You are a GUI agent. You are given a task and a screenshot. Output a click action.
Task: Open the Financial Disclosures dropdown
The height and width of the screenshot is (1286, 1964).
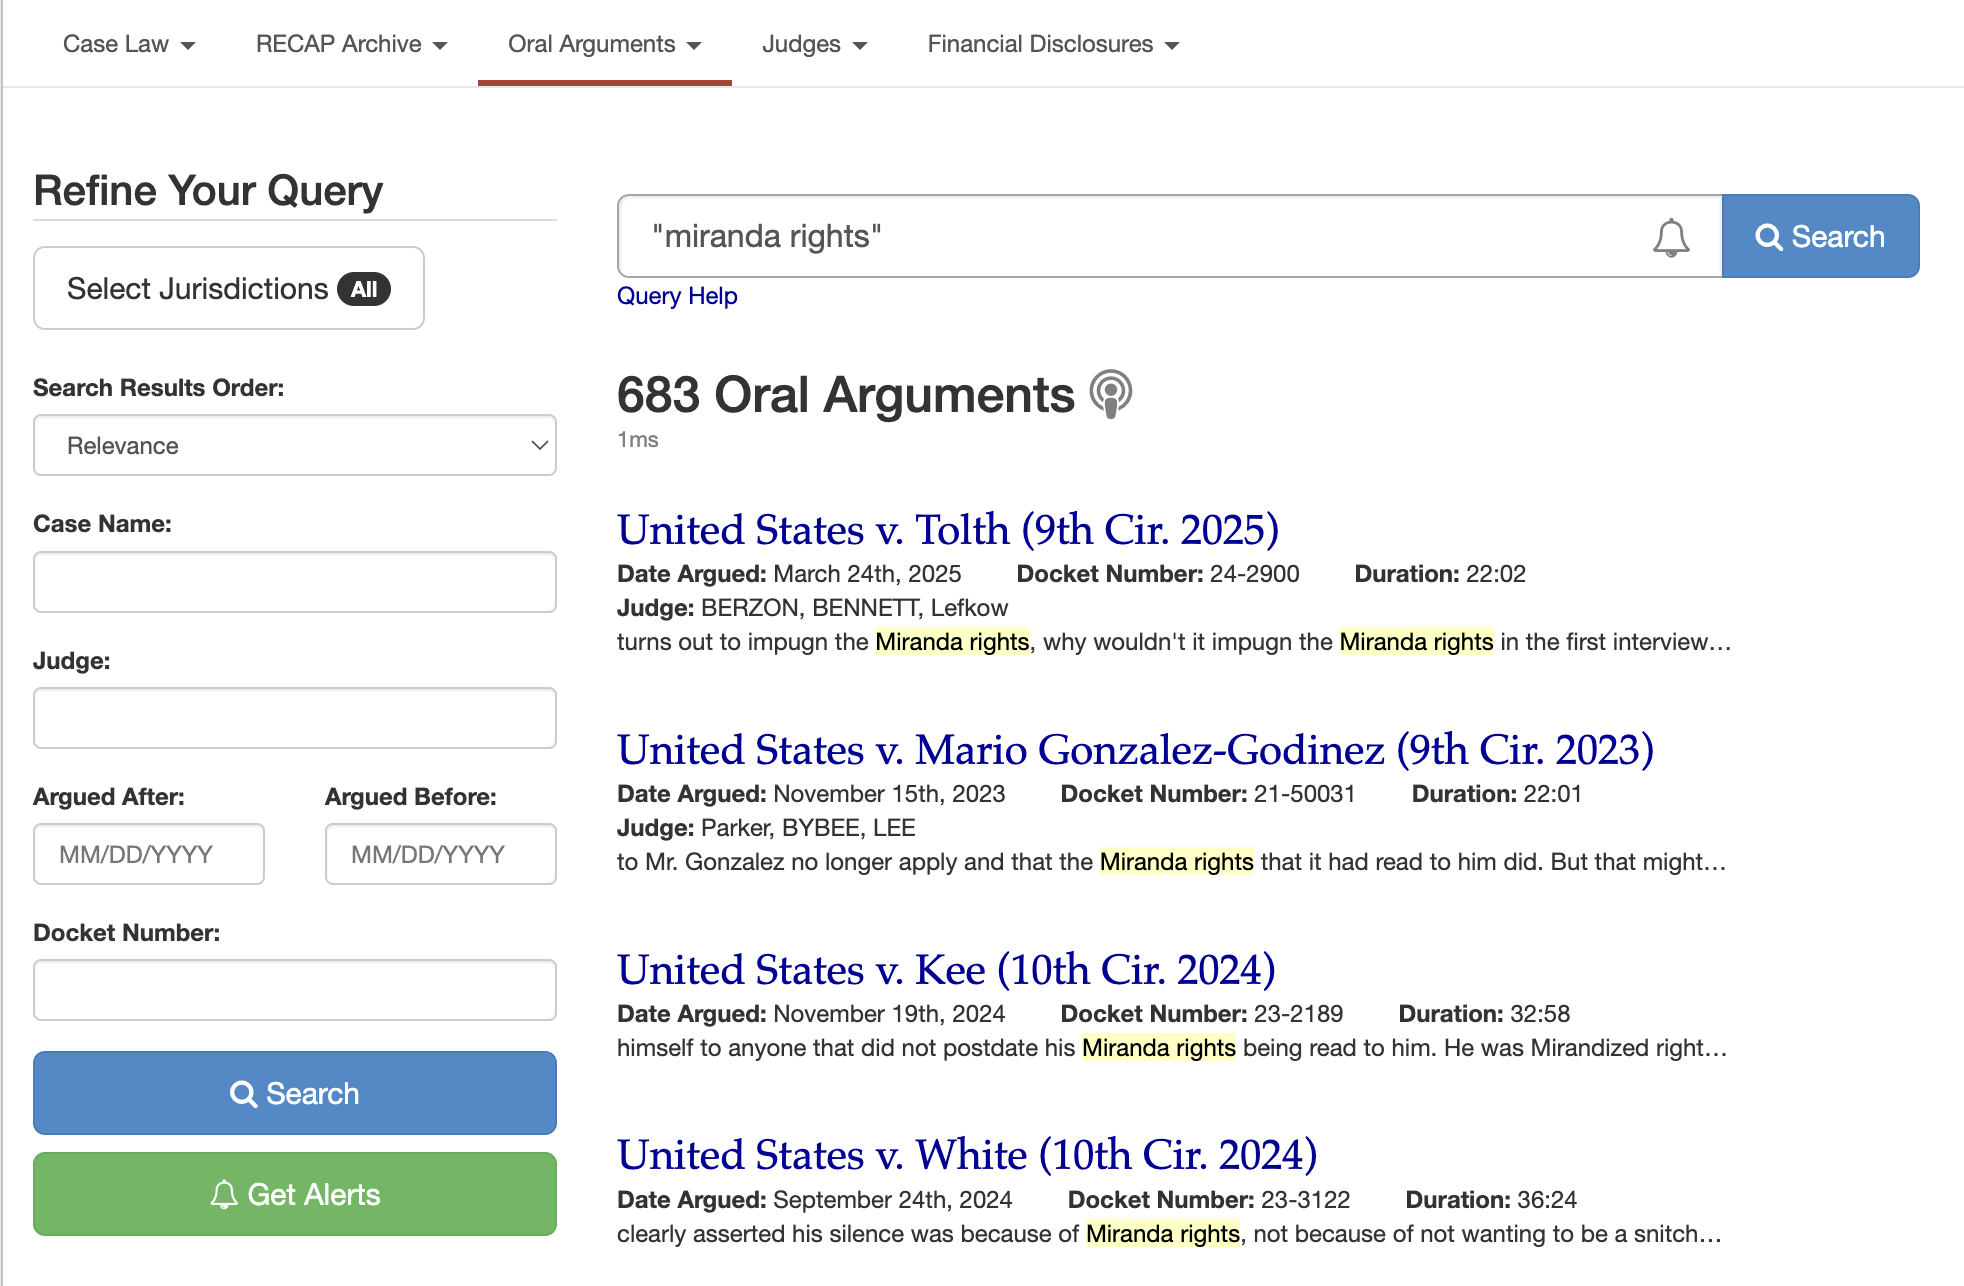[x=1053, y=43]
